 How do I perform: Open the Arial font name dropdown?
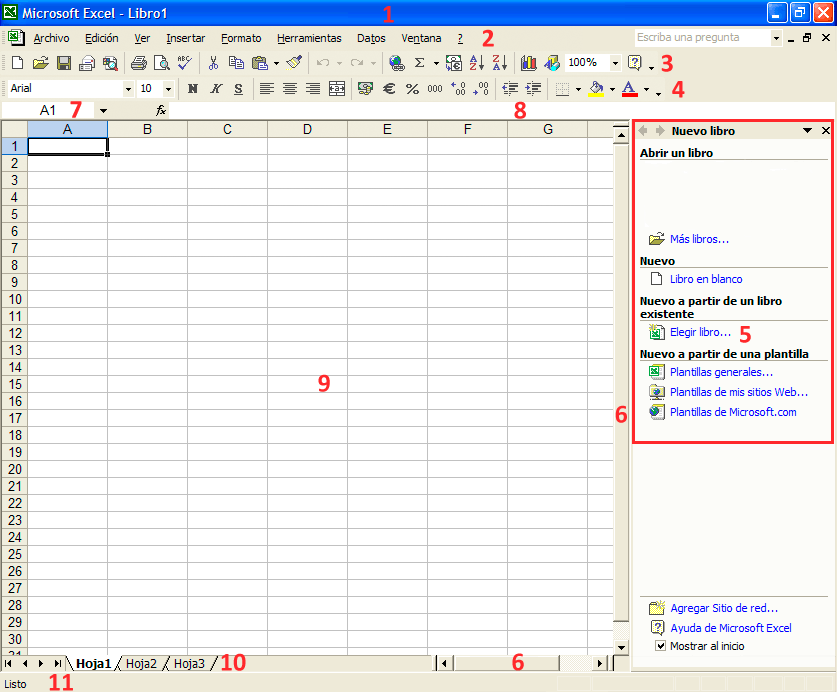pyautogui.click(x=128, y=89)
